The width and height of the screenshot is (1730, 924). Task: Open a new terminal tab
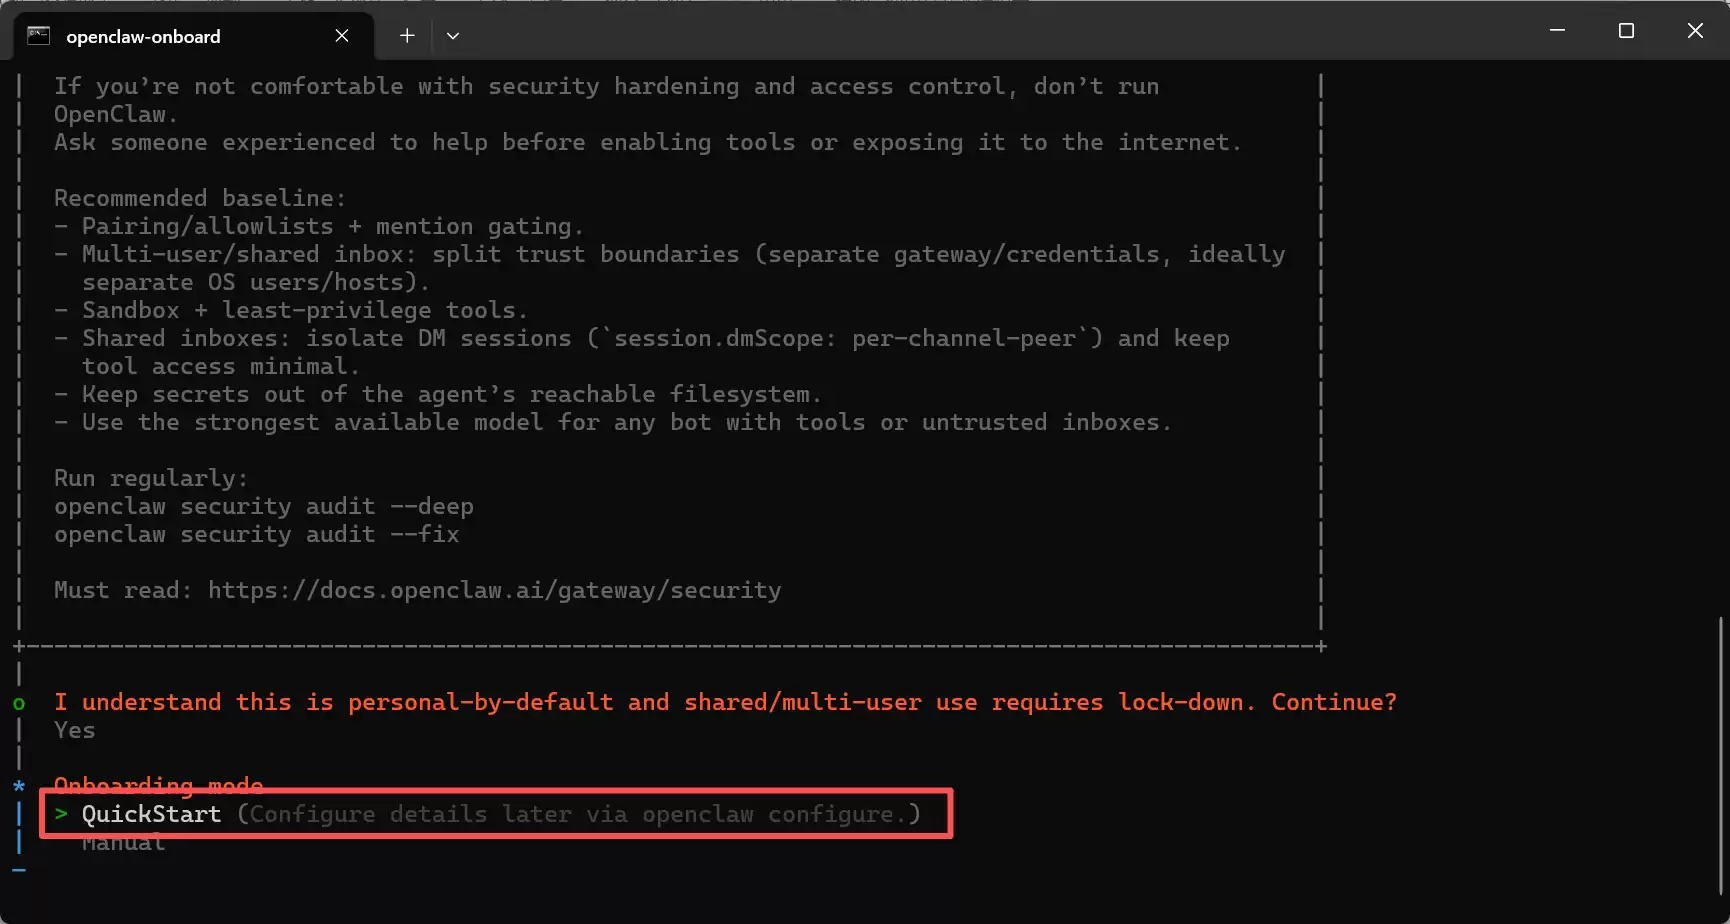[x=407, y=36]
